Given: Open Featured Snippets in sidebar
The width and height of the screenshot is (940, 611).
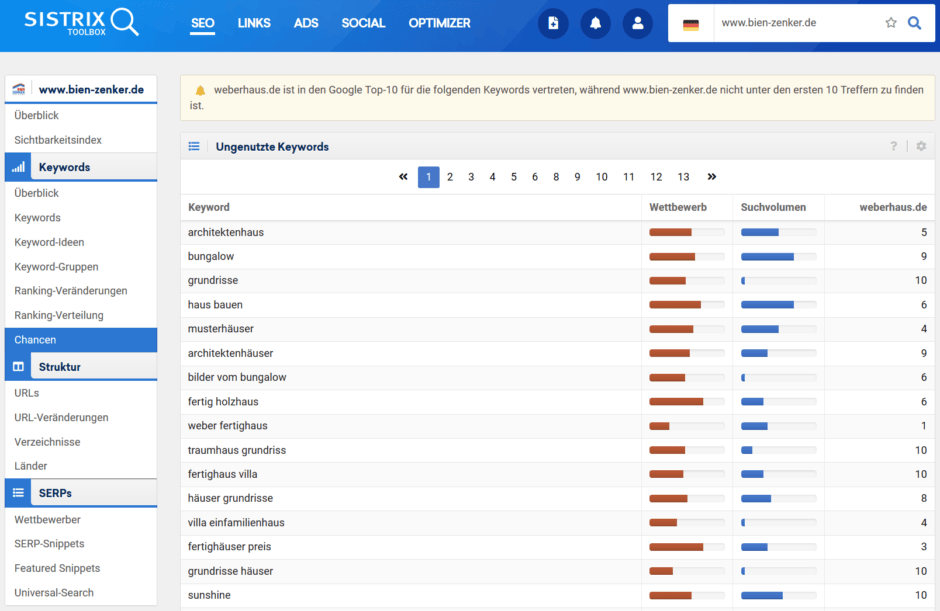Looking at the screenshot, I should (x=57, y=568).
